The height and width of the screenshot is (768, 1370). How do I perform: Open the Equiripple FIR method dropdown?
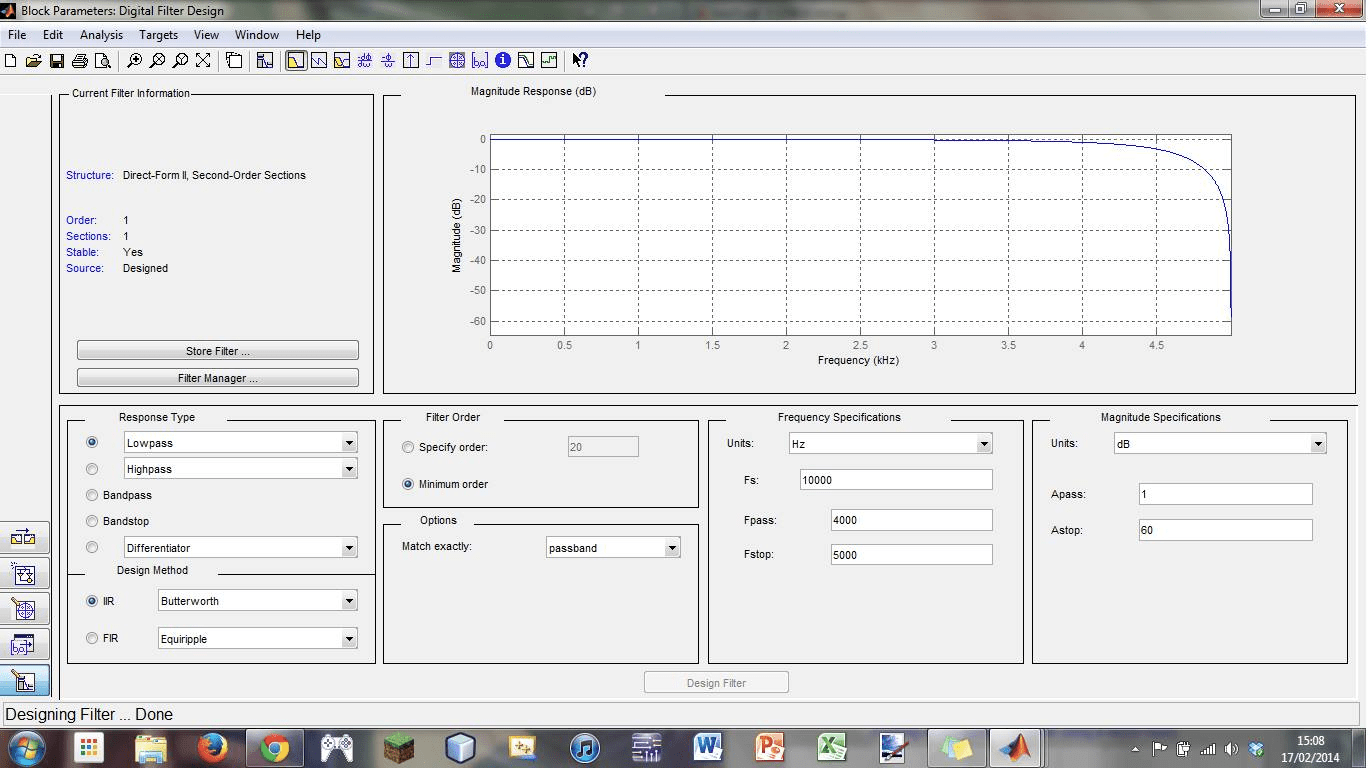pos(349,639)
